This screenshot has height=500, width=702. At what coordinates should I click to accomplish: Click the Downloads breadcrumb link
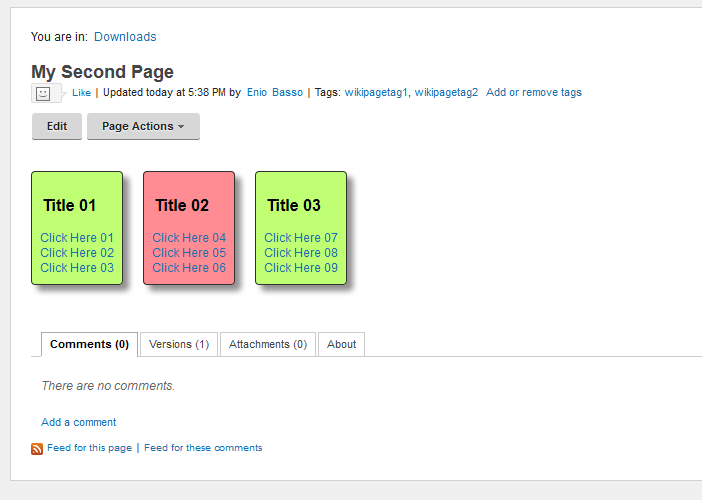125,37
